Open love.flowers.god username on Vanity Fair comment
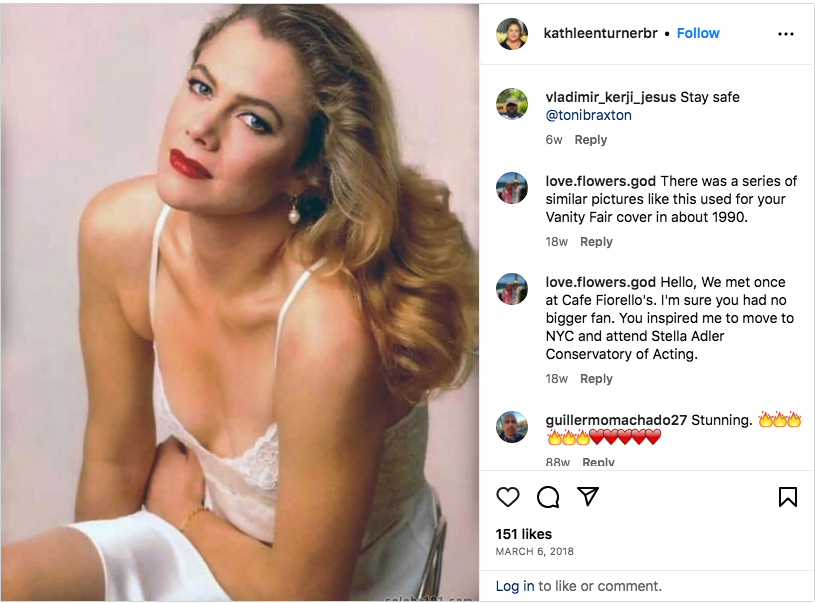The height and width of the screenshot is (603, 815). (x=600, y=181)
